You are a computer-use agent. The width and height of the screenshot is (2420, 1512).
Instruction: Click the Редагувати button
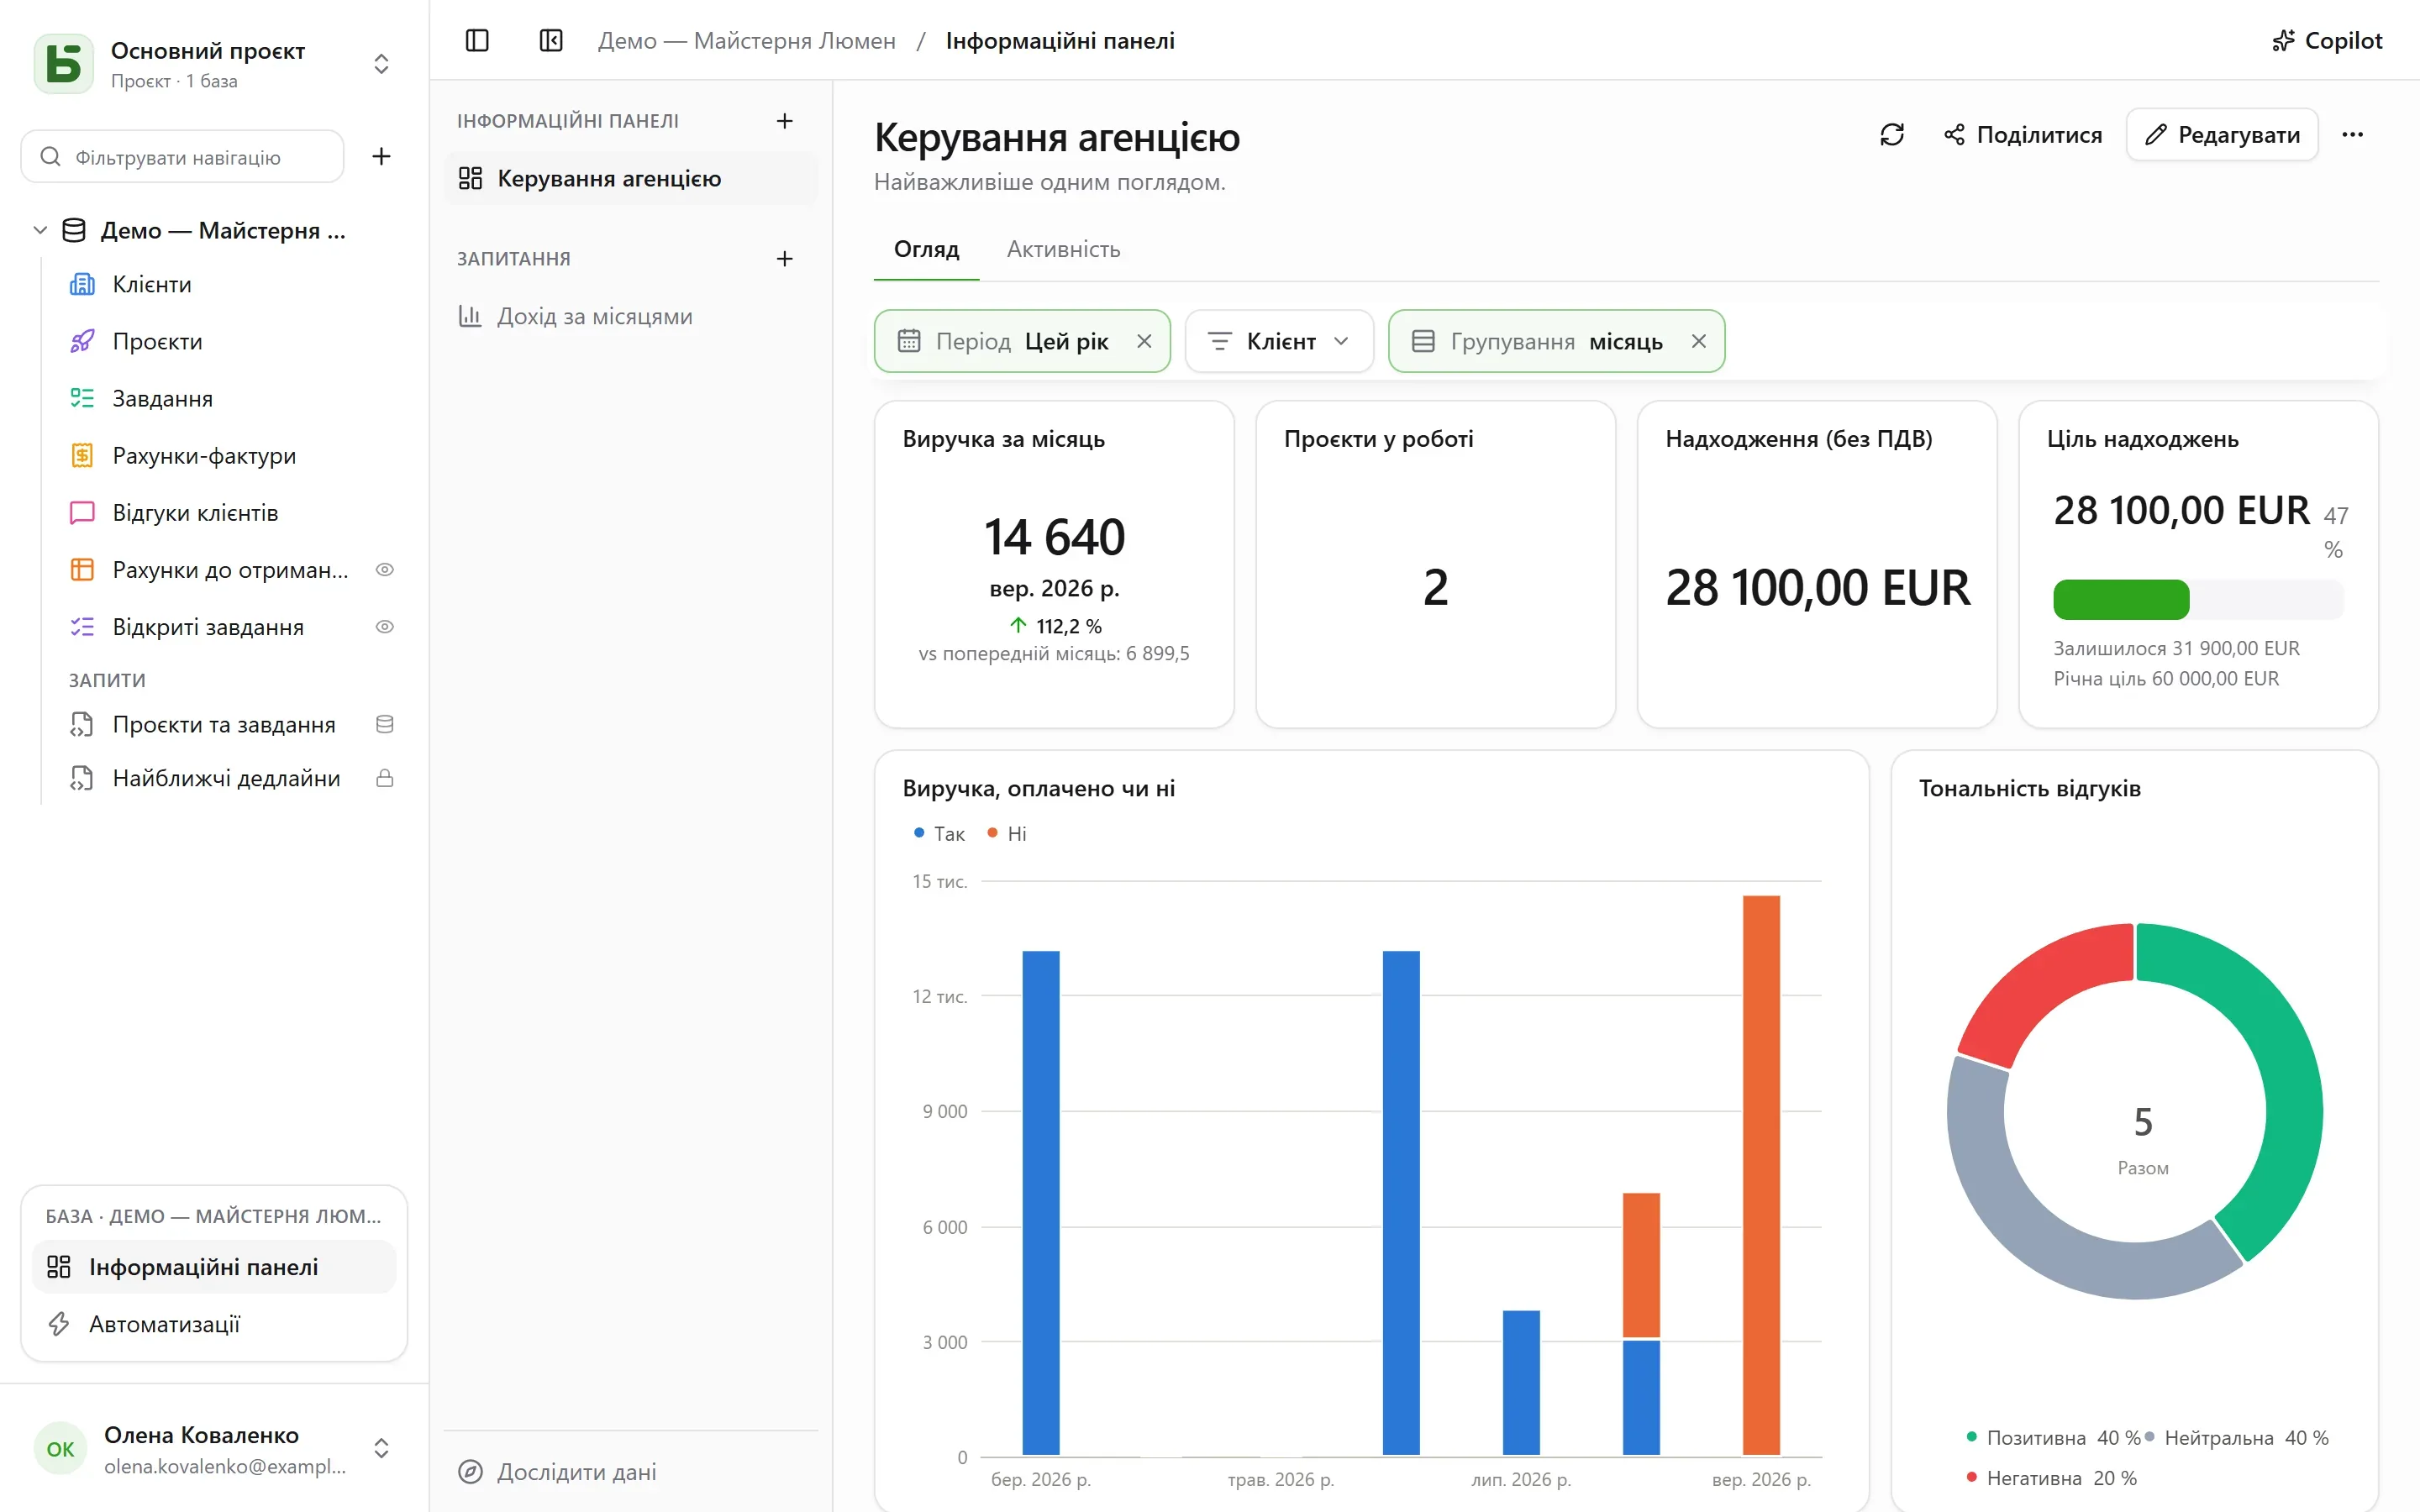[2222, 135]
